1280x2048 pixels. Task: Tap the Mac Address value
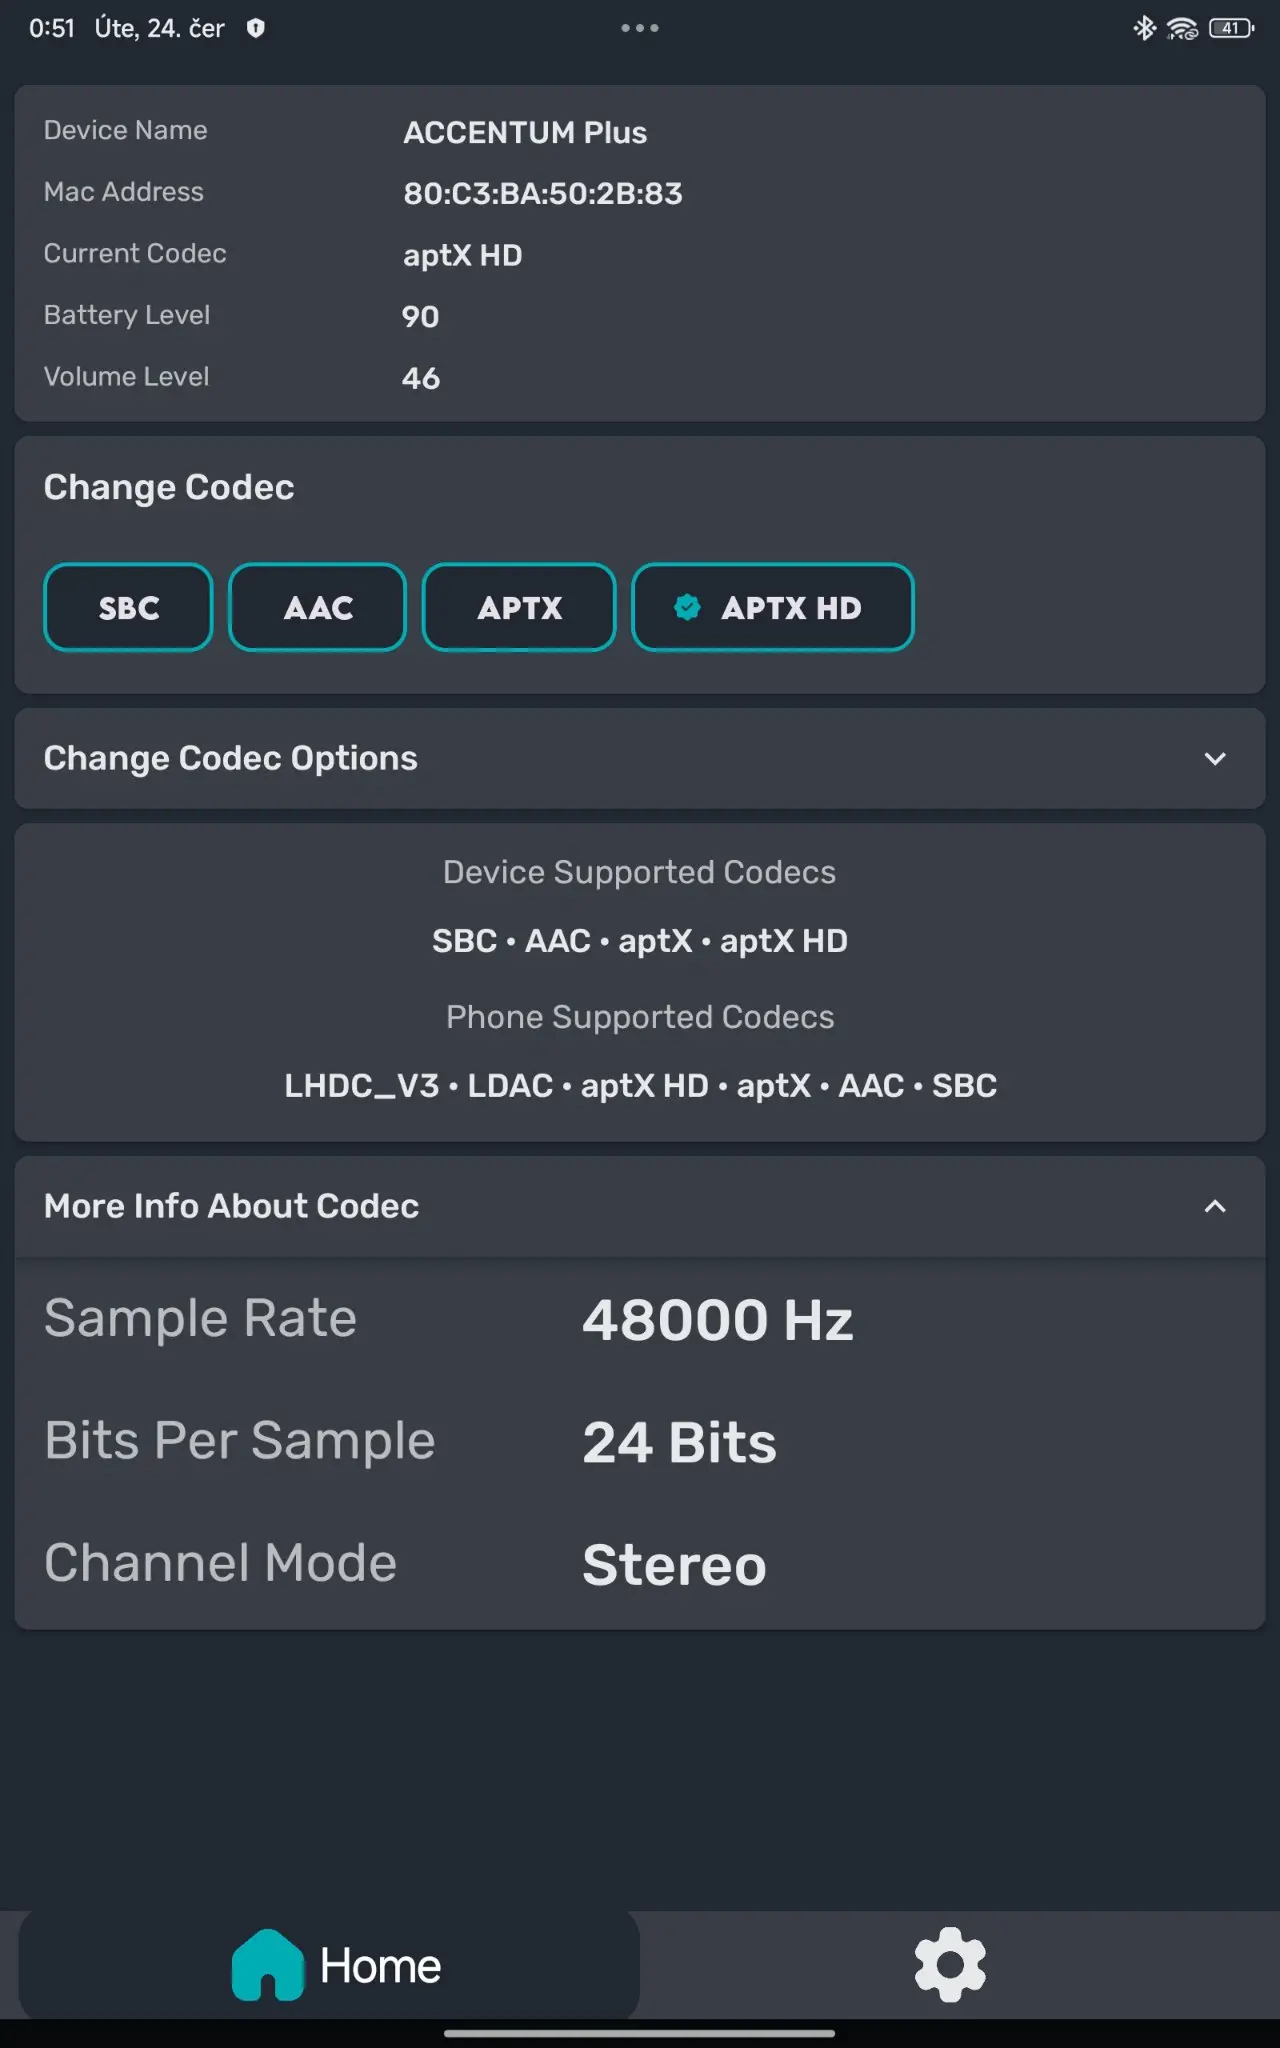tap(542, 193)
